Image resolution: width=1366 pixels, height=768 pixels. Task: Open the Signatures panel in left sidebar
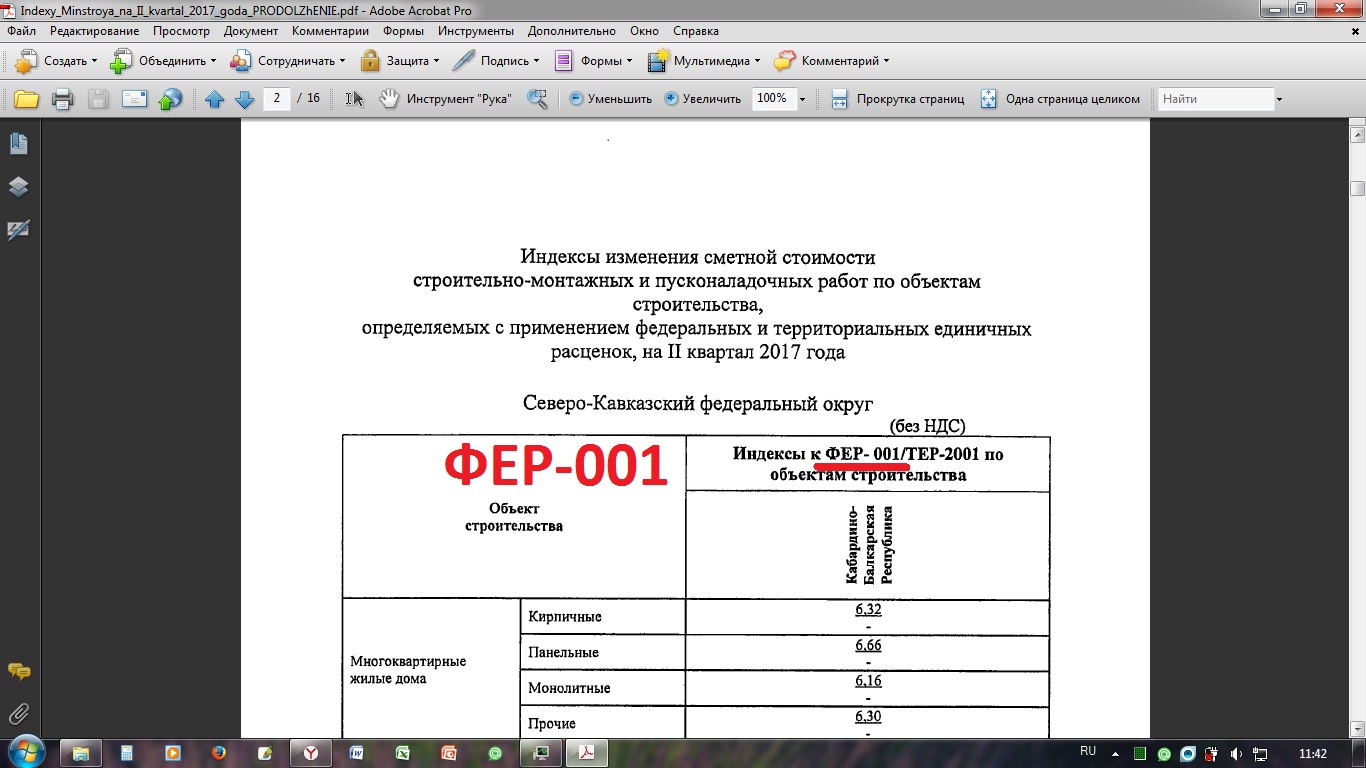tap(18, 230)
